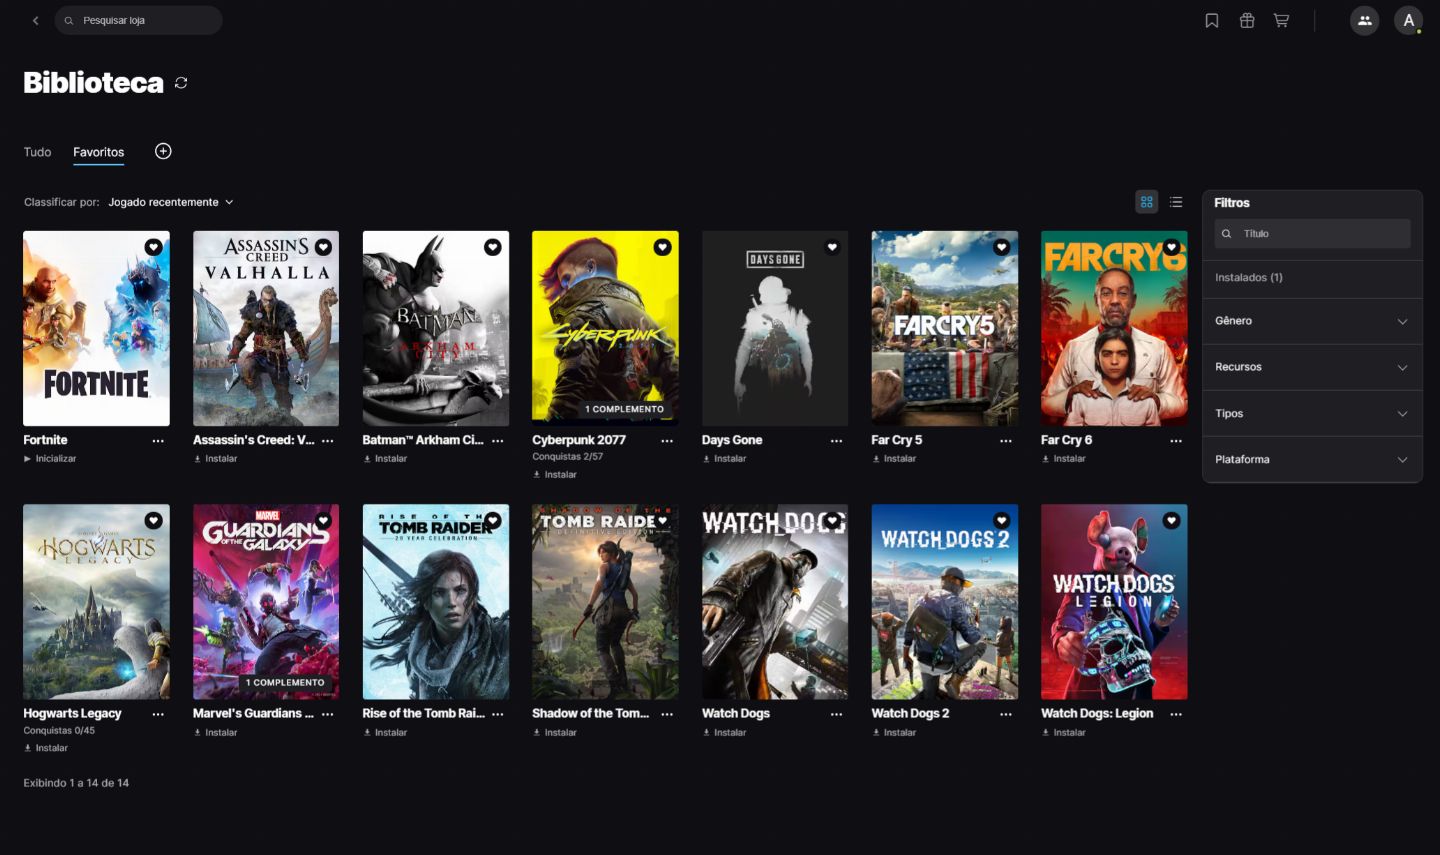Toggle favorite heart on Cyberpunk 2077
The image size is (1440, 855).
tap(662, 247)
